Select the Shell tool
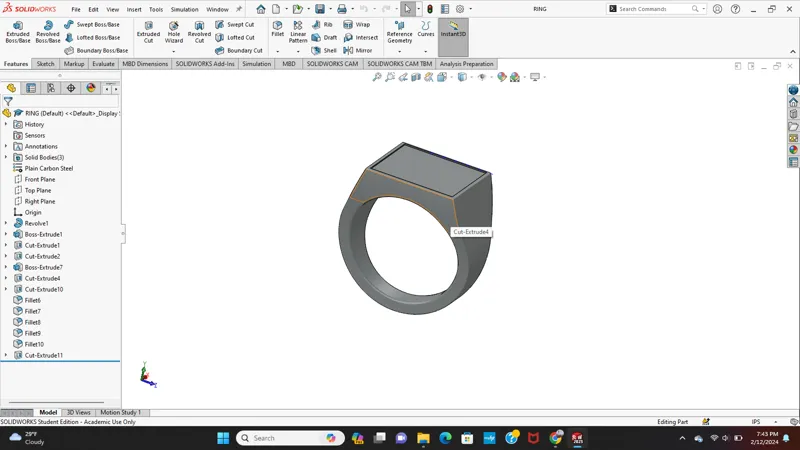Image resolution: width=800 pixels, height=450 pixels. pos(324,51)
